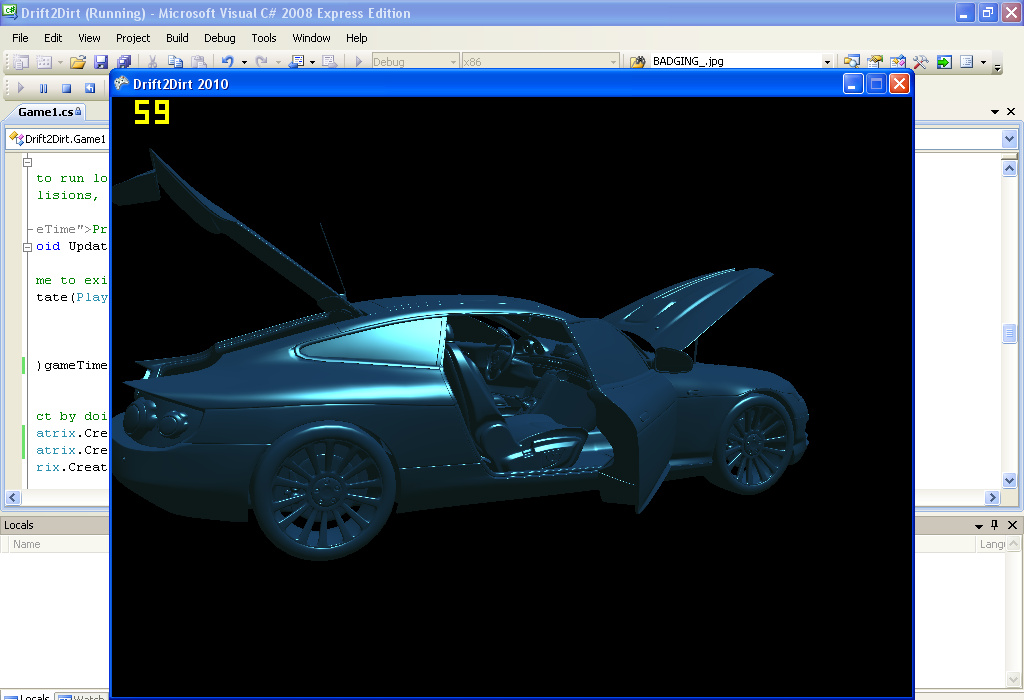Open the Undo history dropdown arrow
The image size is (1024, 700).
click(244, 62)
